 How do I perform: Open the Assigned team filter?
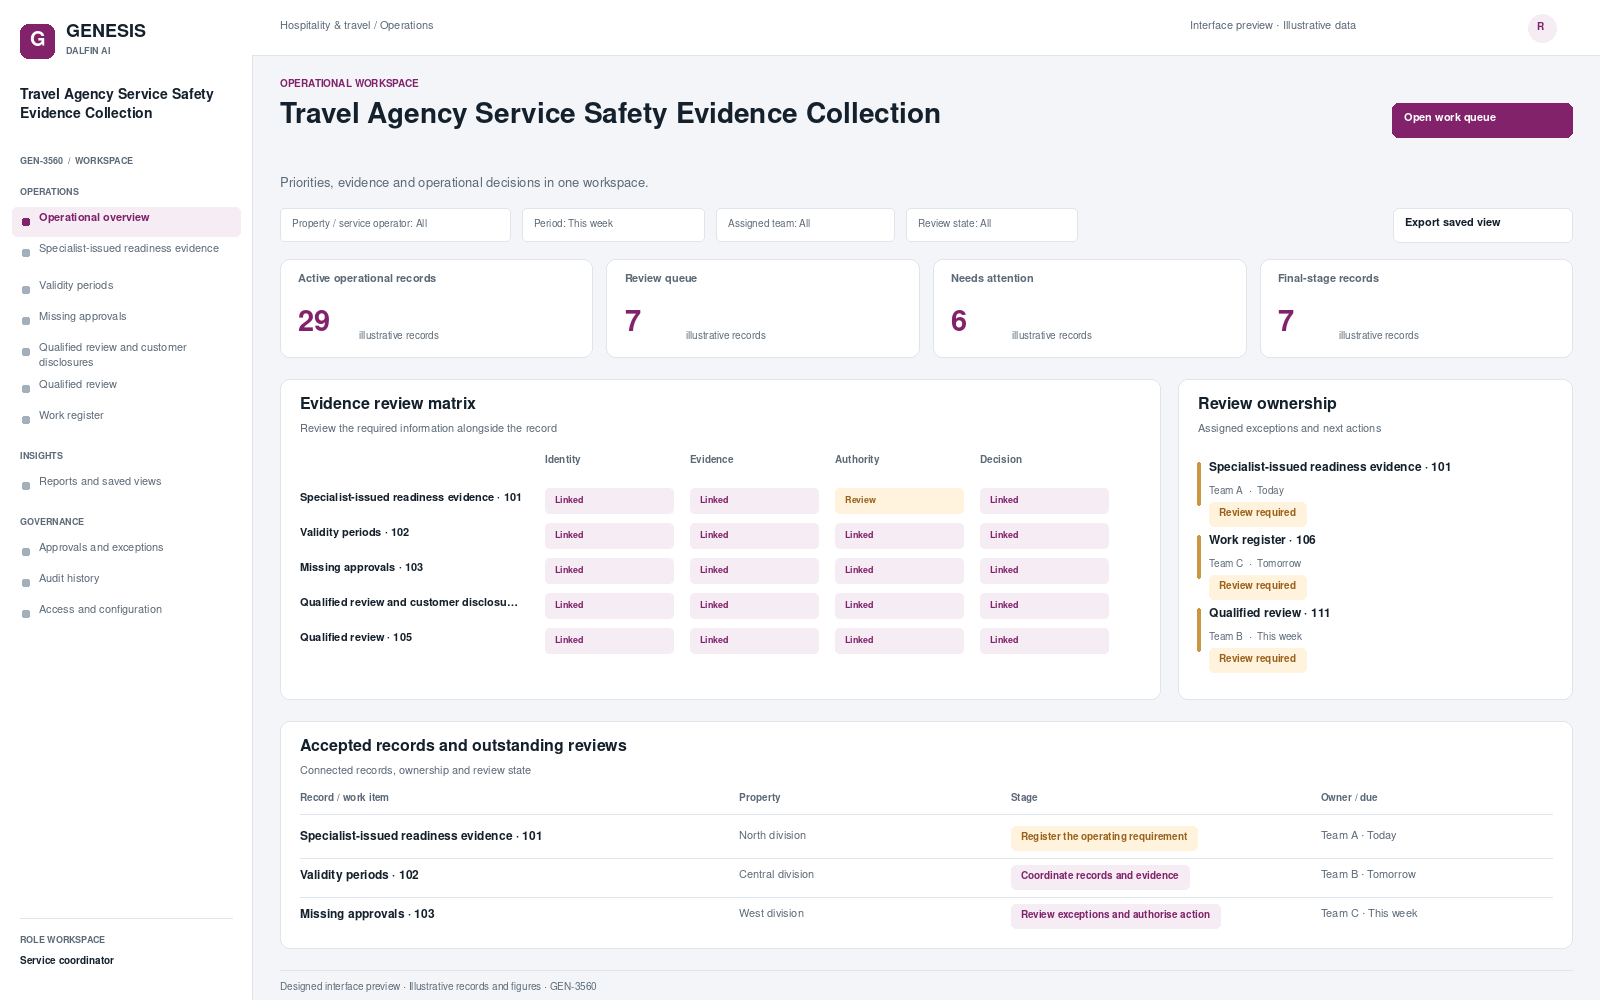805,225
